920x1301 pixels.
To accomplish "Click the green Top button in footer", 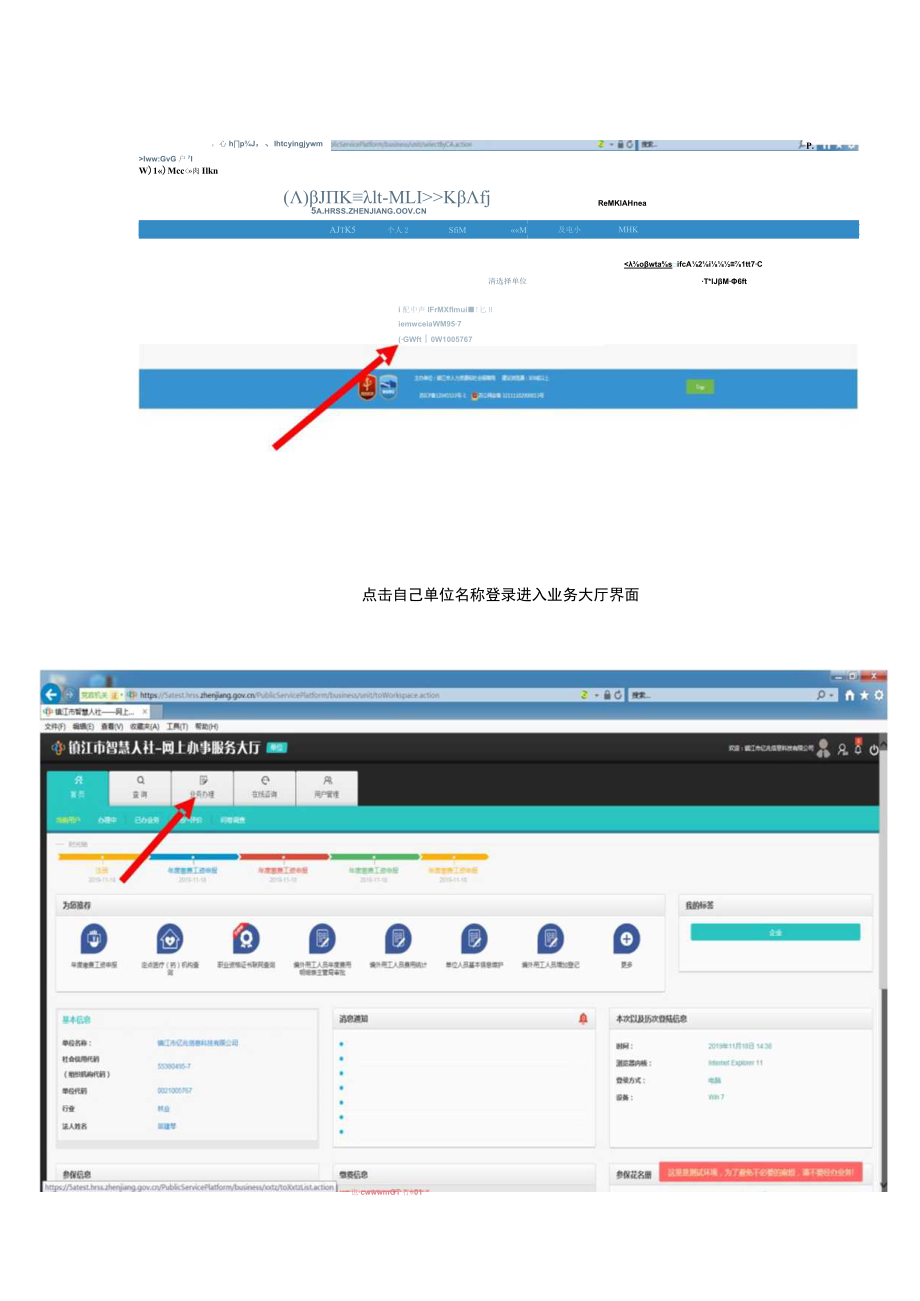I will point(700,386).
